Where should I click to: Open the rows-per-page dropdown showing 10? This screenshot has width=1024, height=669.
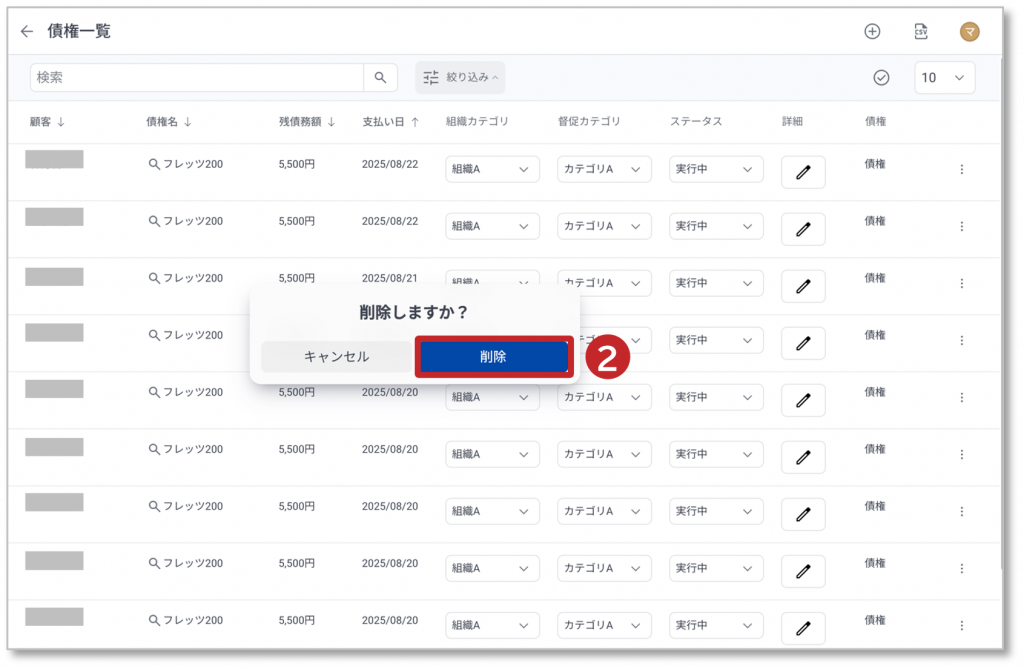tap(944, 78)
